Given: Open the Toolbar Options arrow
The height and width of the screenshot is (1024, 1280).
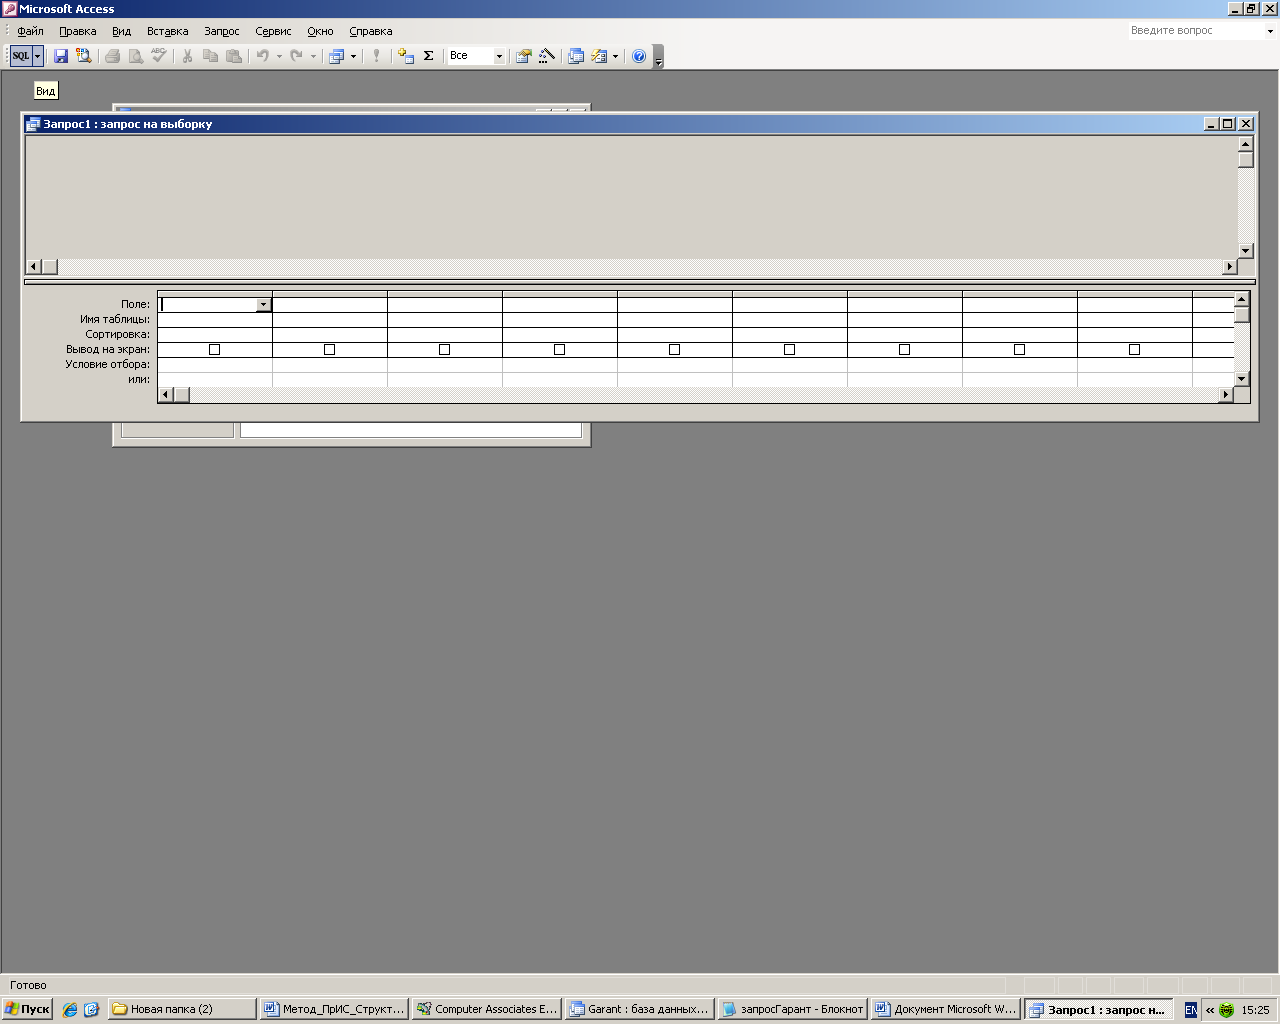Looking at the screenshot, I should [658, 57].
